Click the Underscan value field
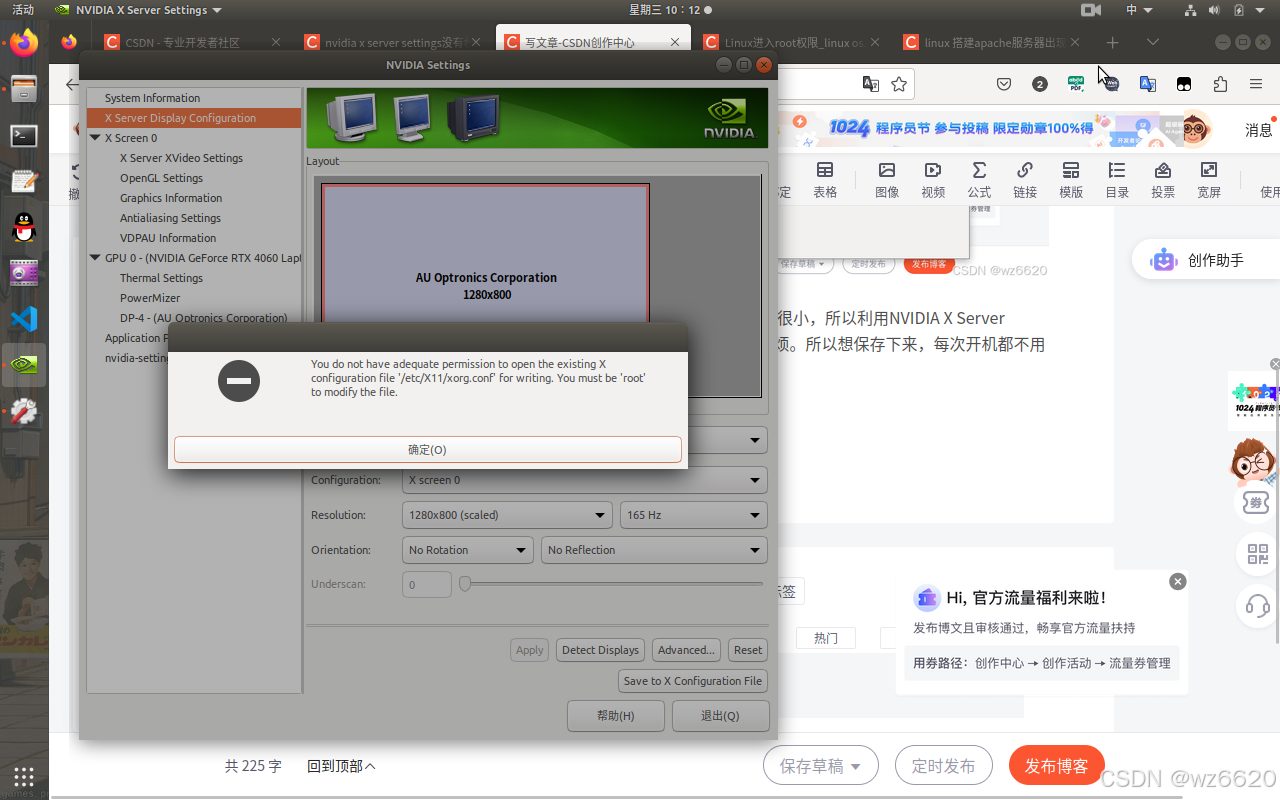 (x=427, y=584)
